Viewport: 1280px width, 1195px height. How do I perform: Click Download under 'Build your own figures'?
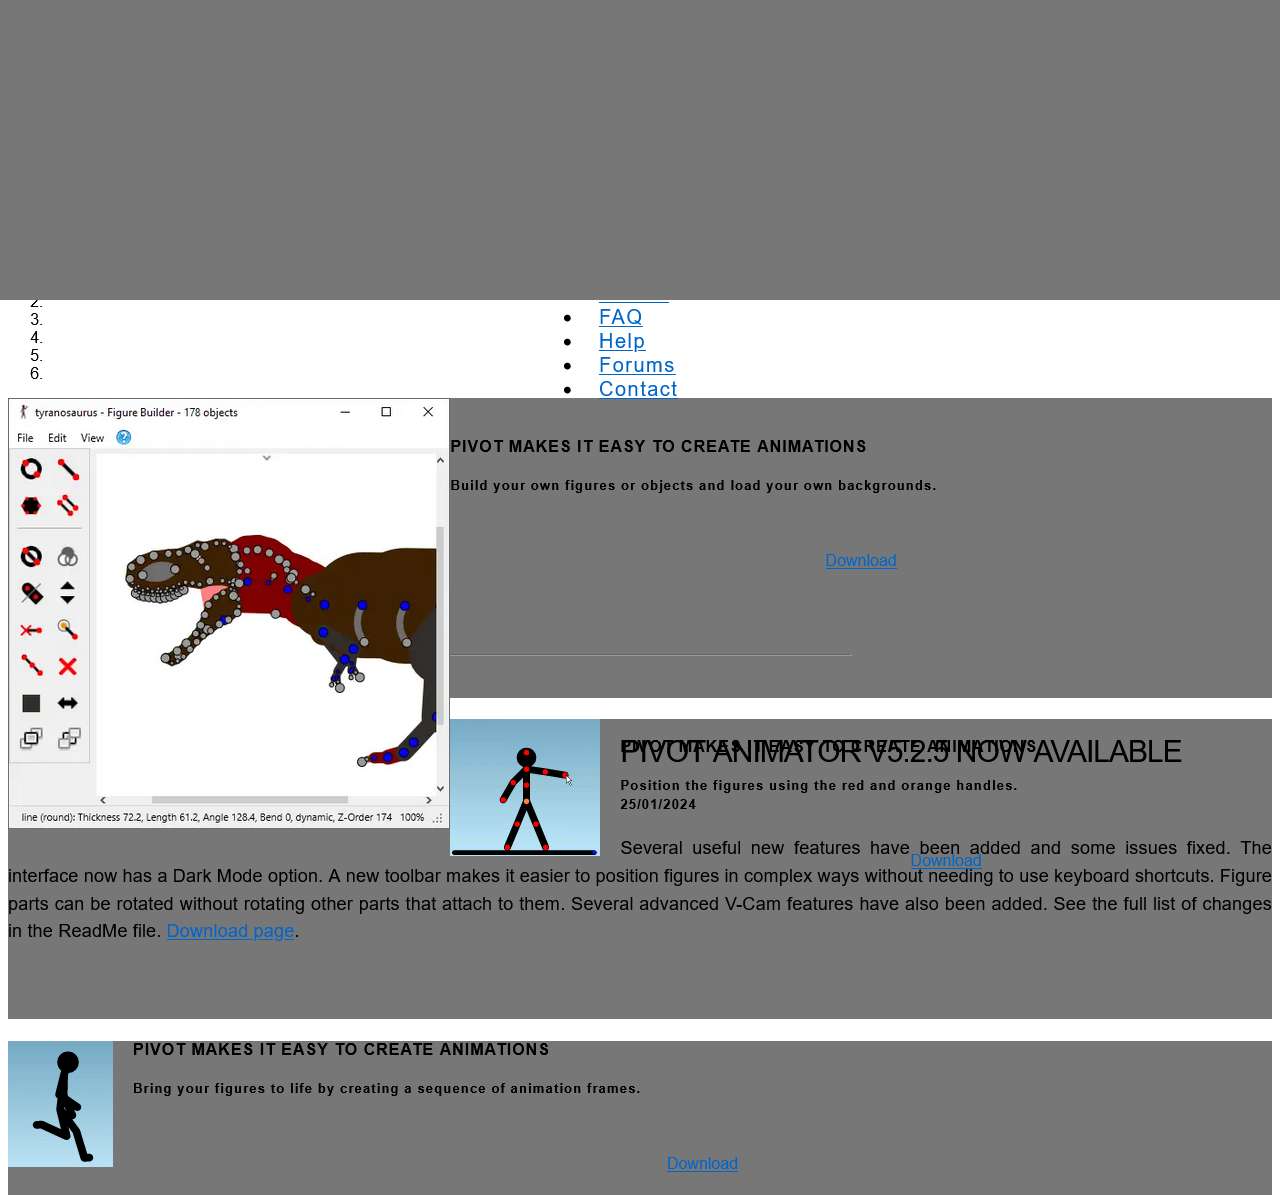pos(861,561)
